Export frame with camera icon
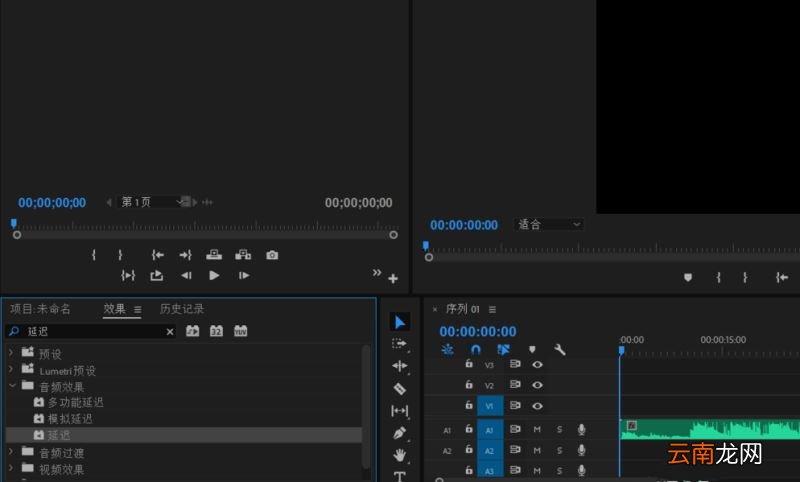 (x=272, y=255)
